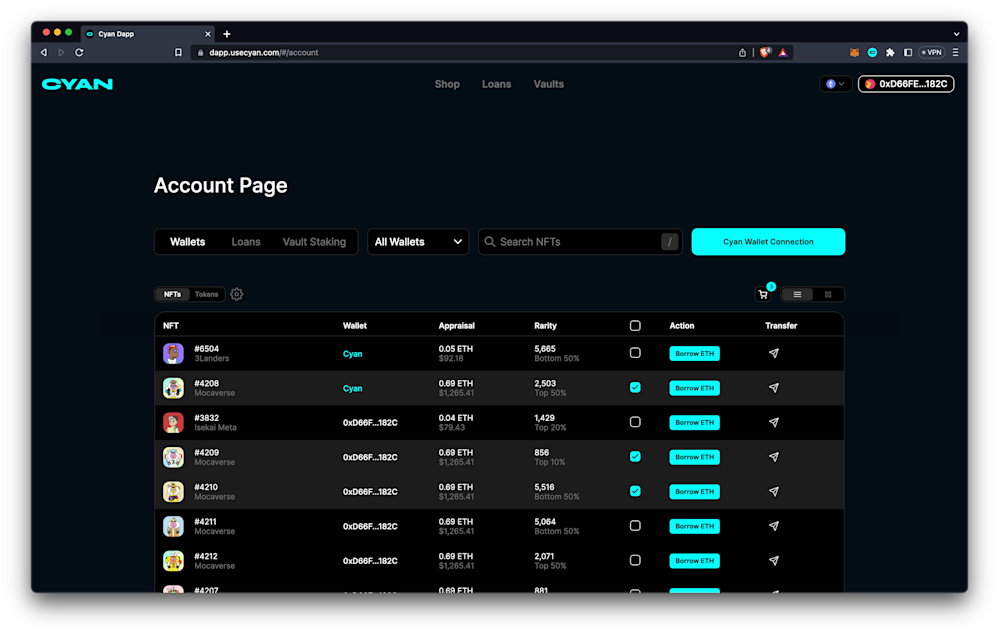999x634 pixels.
Task: Open the share icon in address bar
Action: click(742, 53)
